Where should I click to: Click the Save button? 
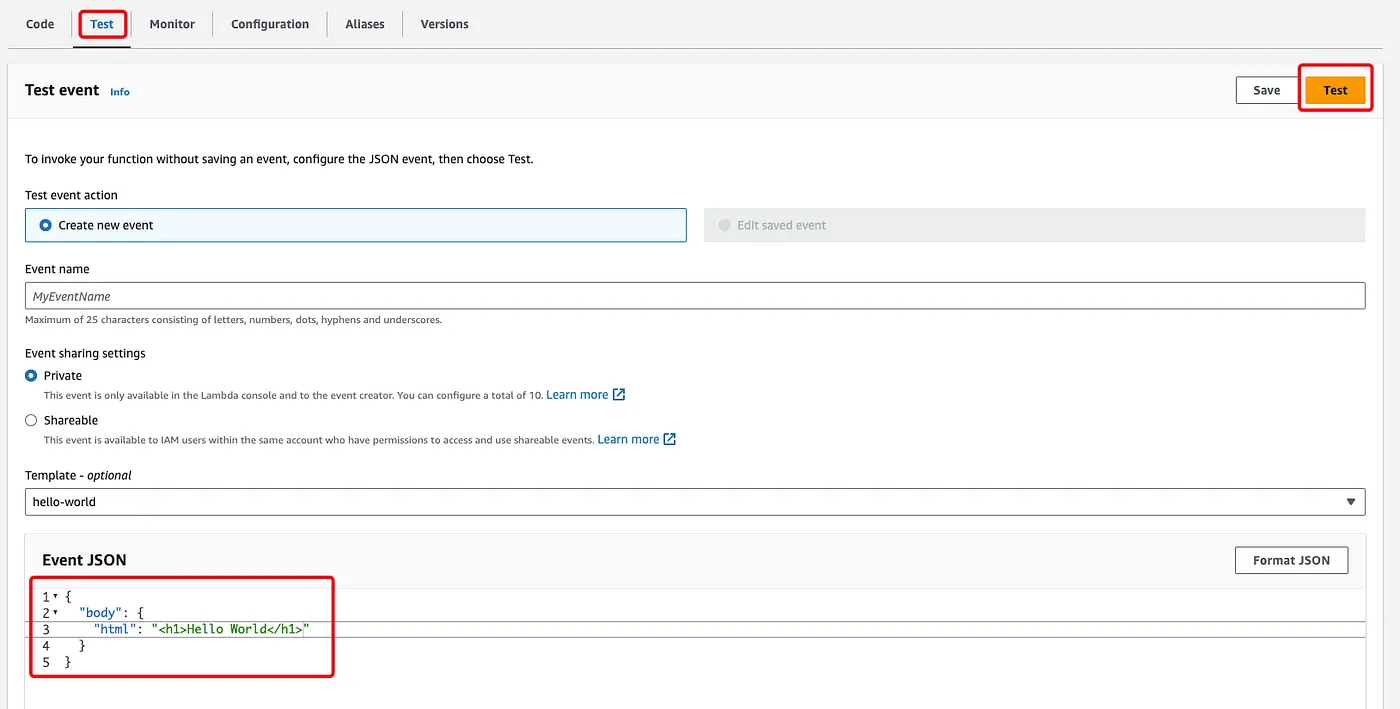pos(1266,90)
